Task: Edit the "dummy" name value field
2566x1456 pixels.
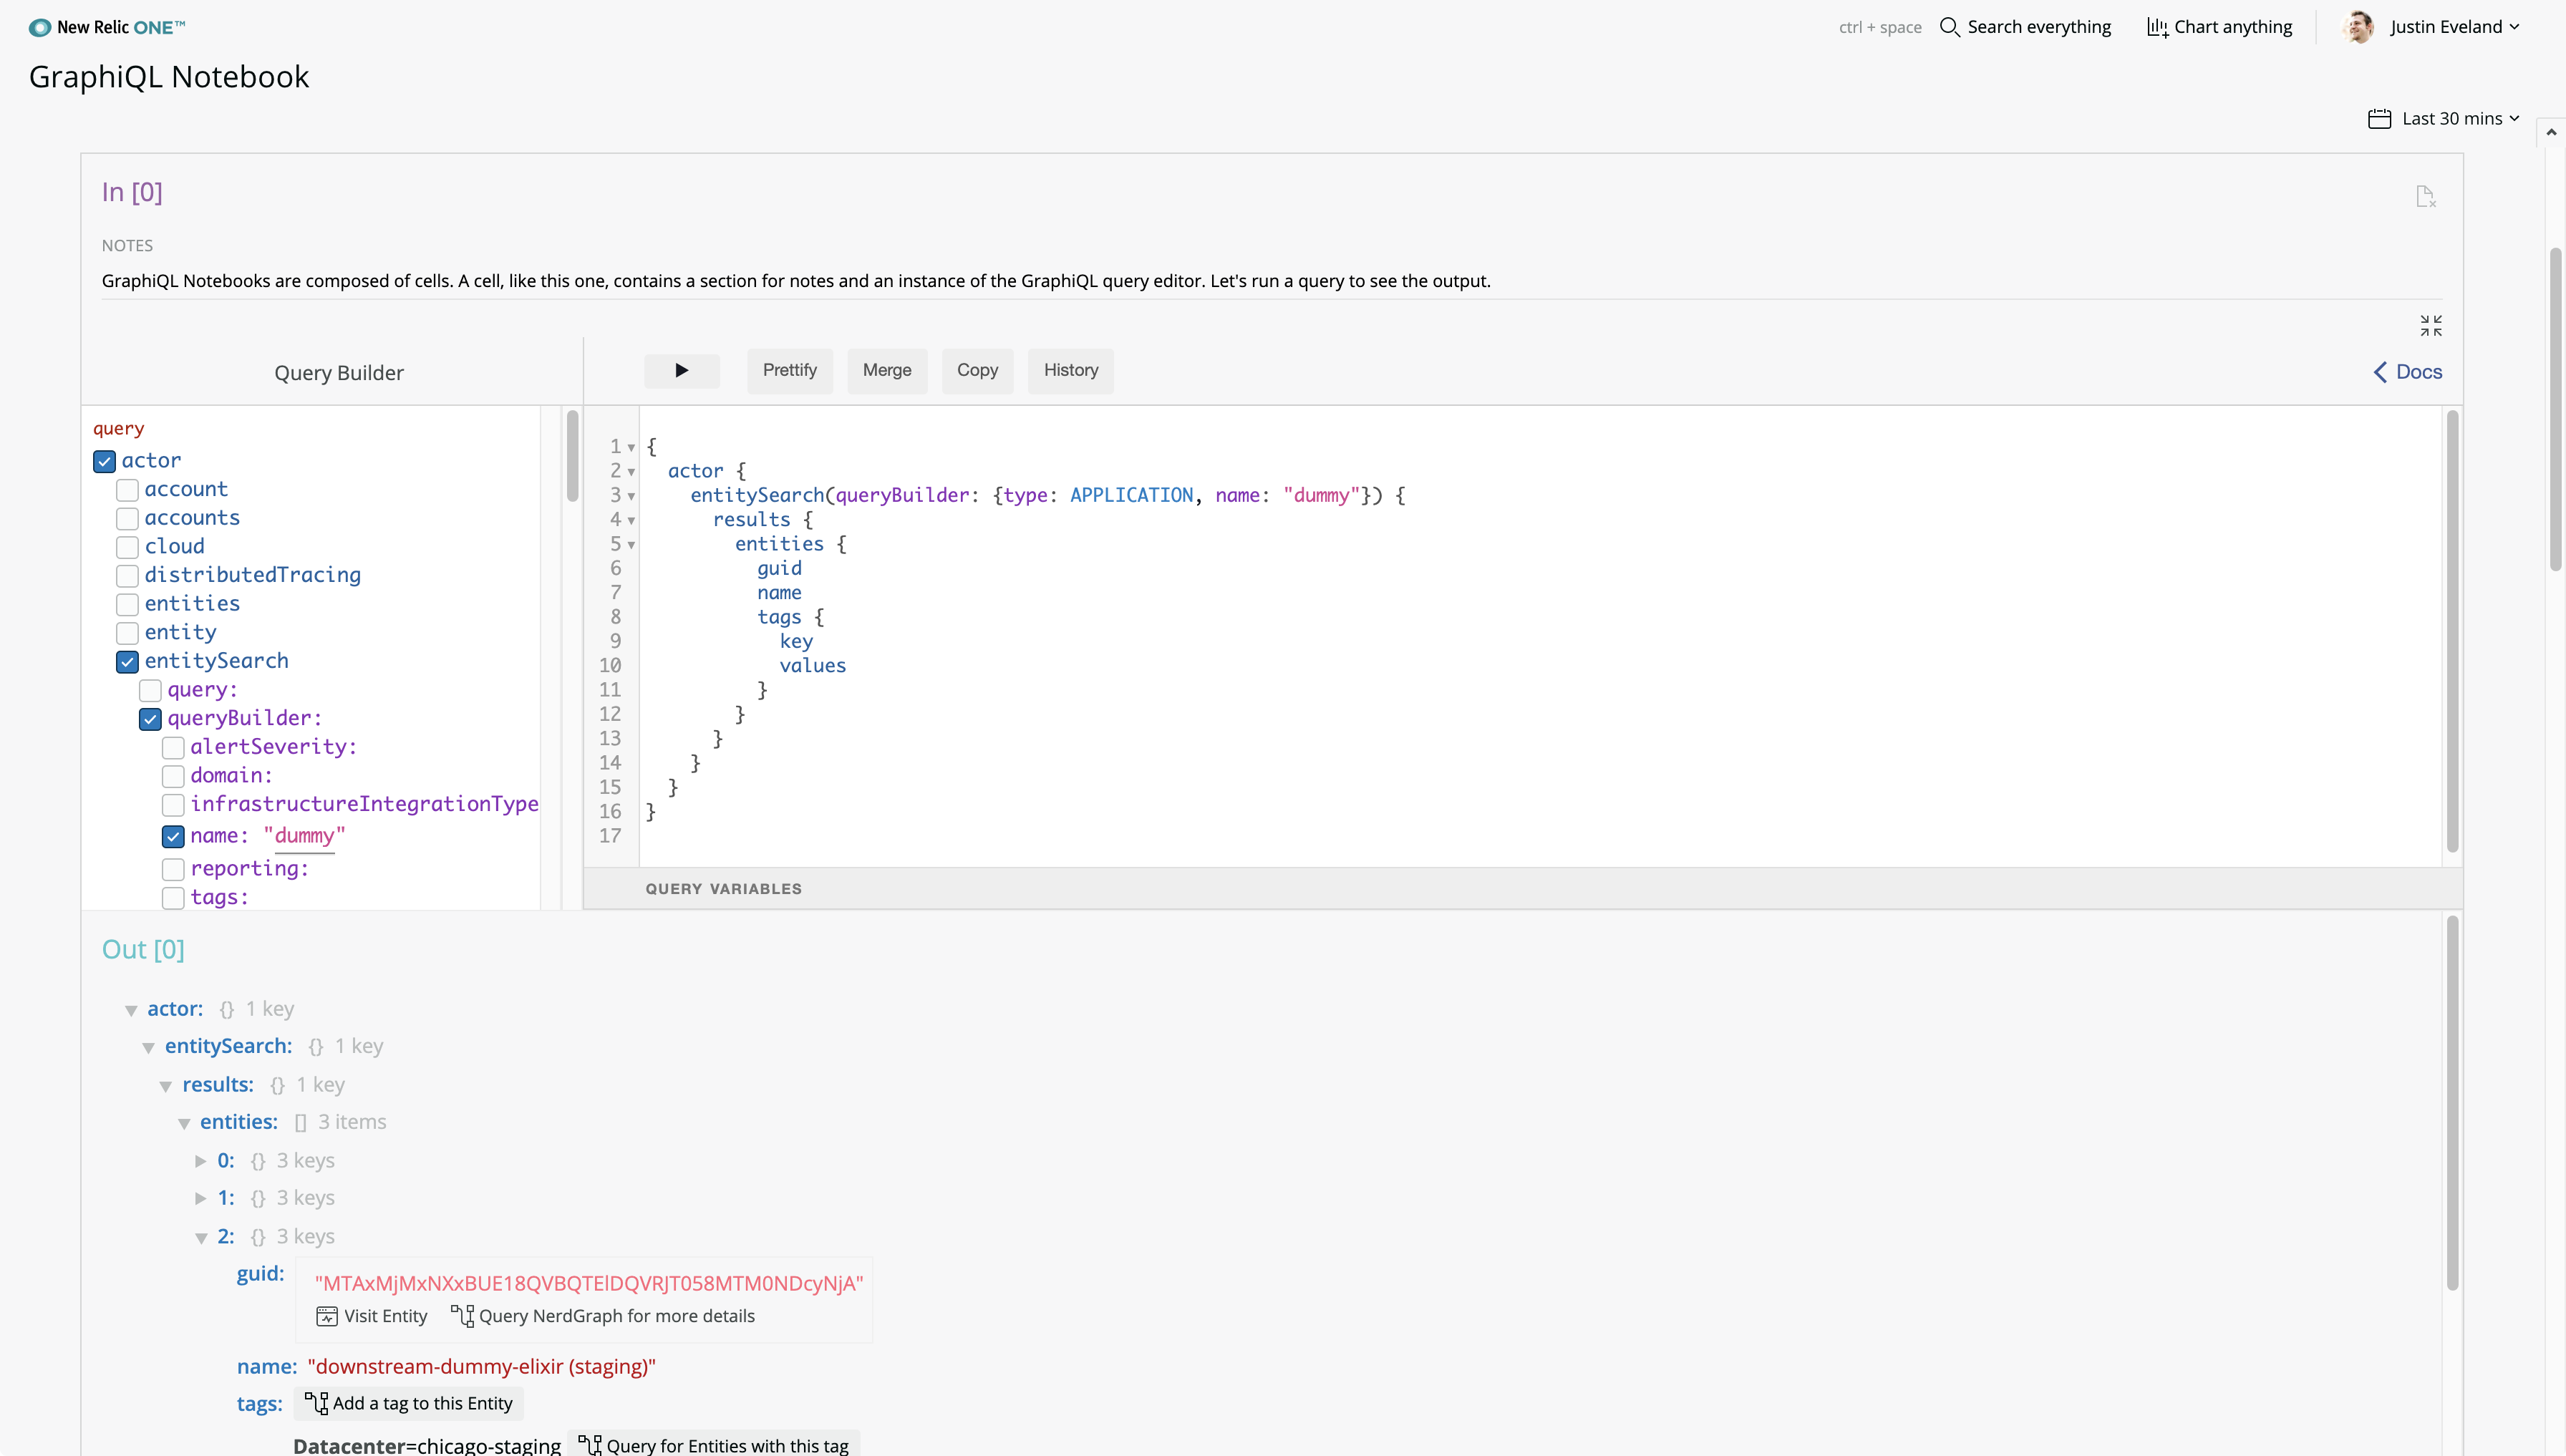Action: [304, 836]
